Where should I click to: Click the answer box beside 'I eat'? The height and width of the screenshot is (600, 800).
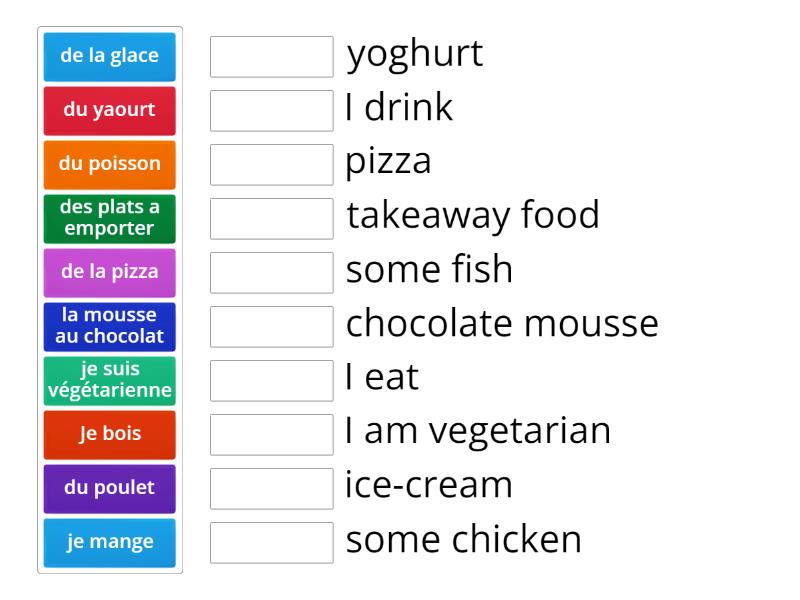pyautogui.click(x=271, y=381)
